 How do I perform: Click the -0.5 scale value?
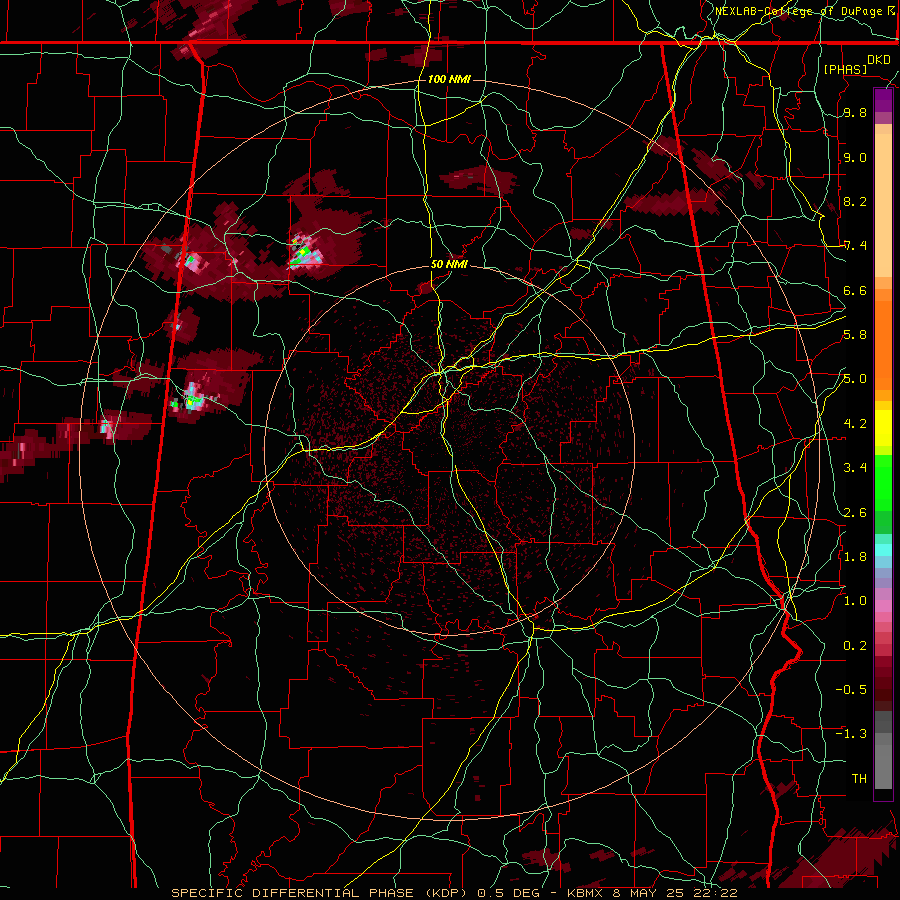click(x=851, y=690)
